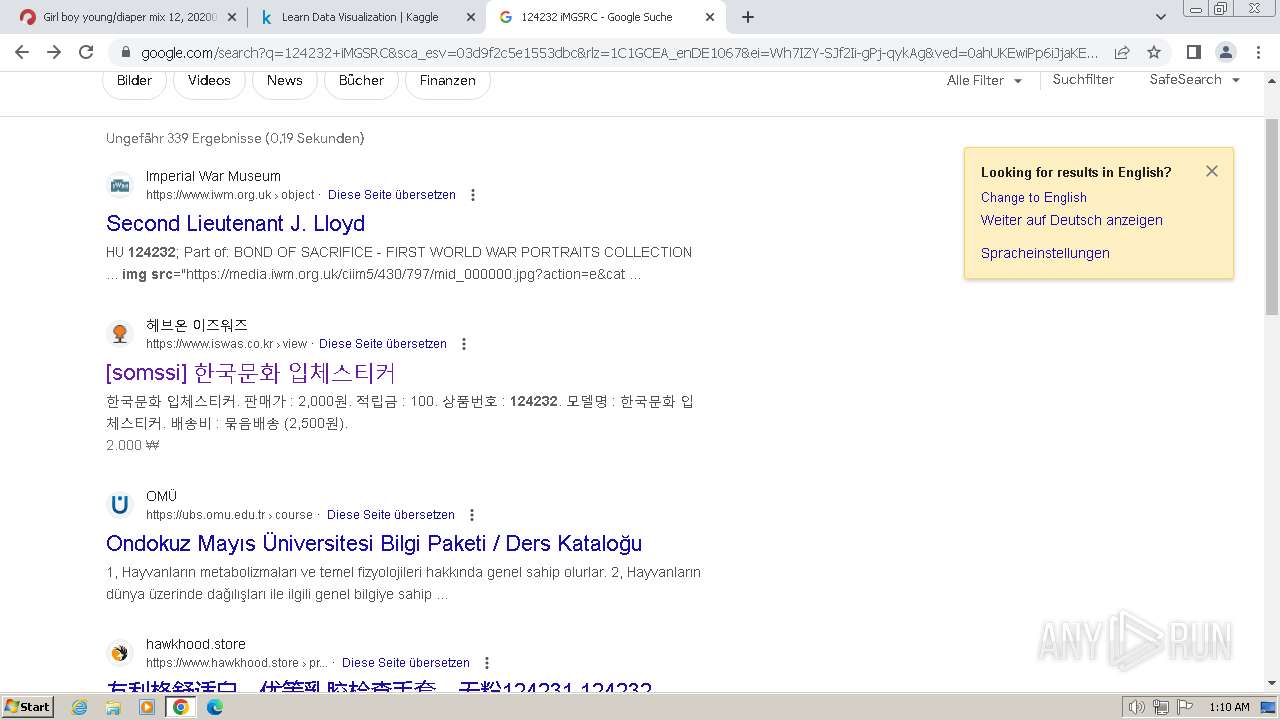
Task: Select Chrome in the taskbar
Action: pos(181,707)
